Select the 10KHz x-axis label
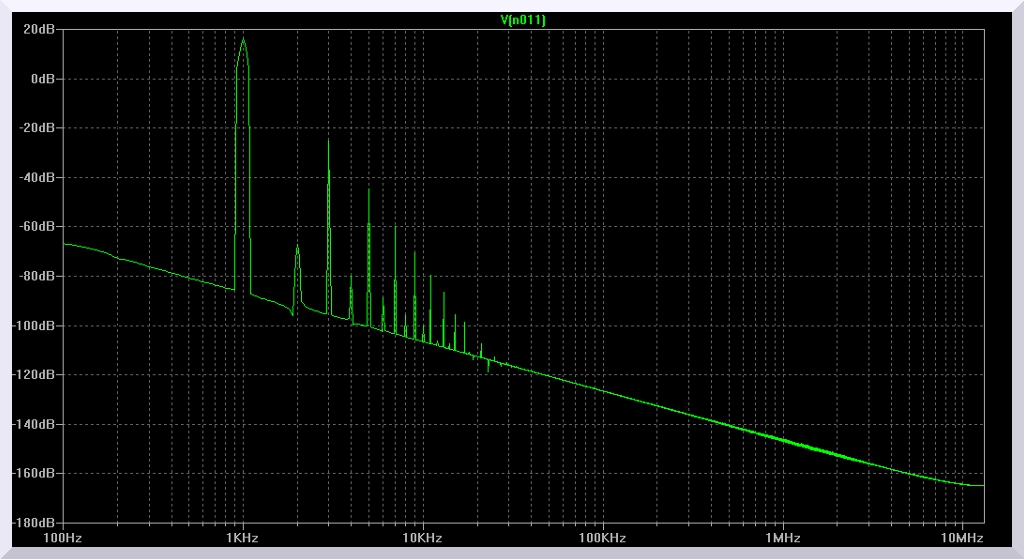 pyautogui.click(x=423, y=538)
